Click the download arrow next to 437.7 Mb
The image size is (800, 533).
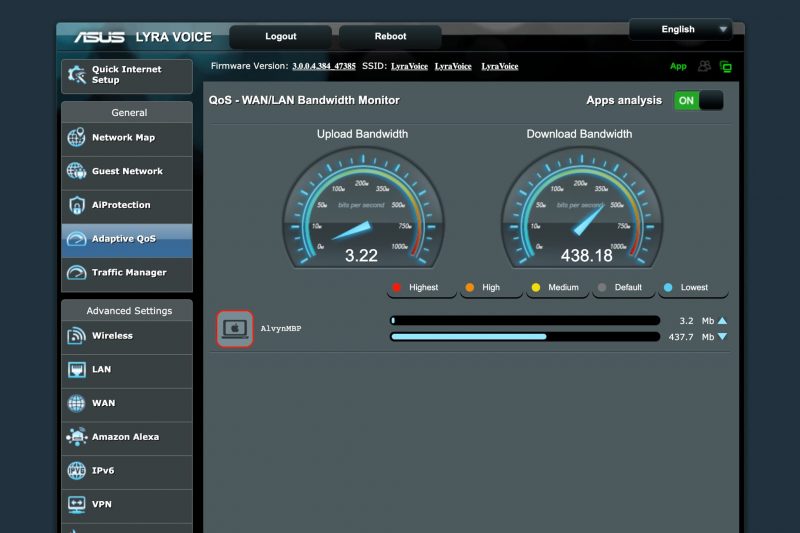point(722,337)
